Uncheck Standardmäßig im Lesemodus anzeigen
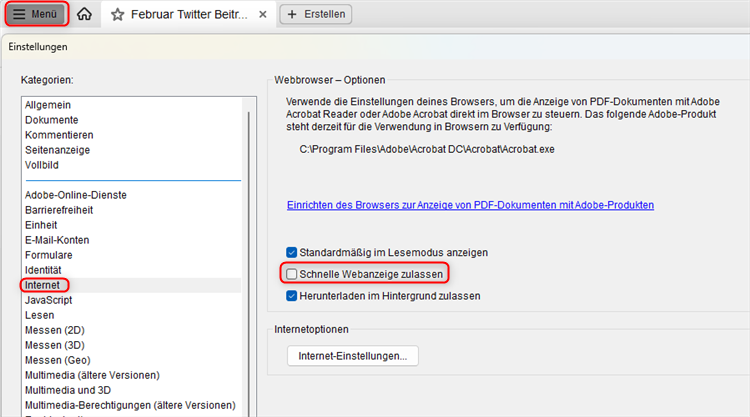 click(291, 252)
